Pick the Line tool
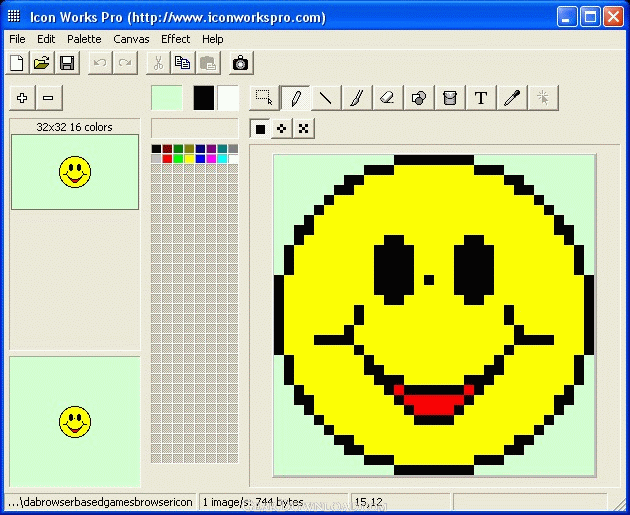The image size is (630, 515). tap(326, 98)
